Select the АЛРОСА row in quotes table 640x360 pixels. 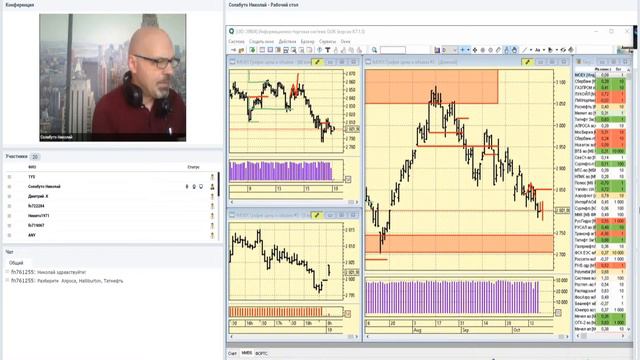pos(600,126)
